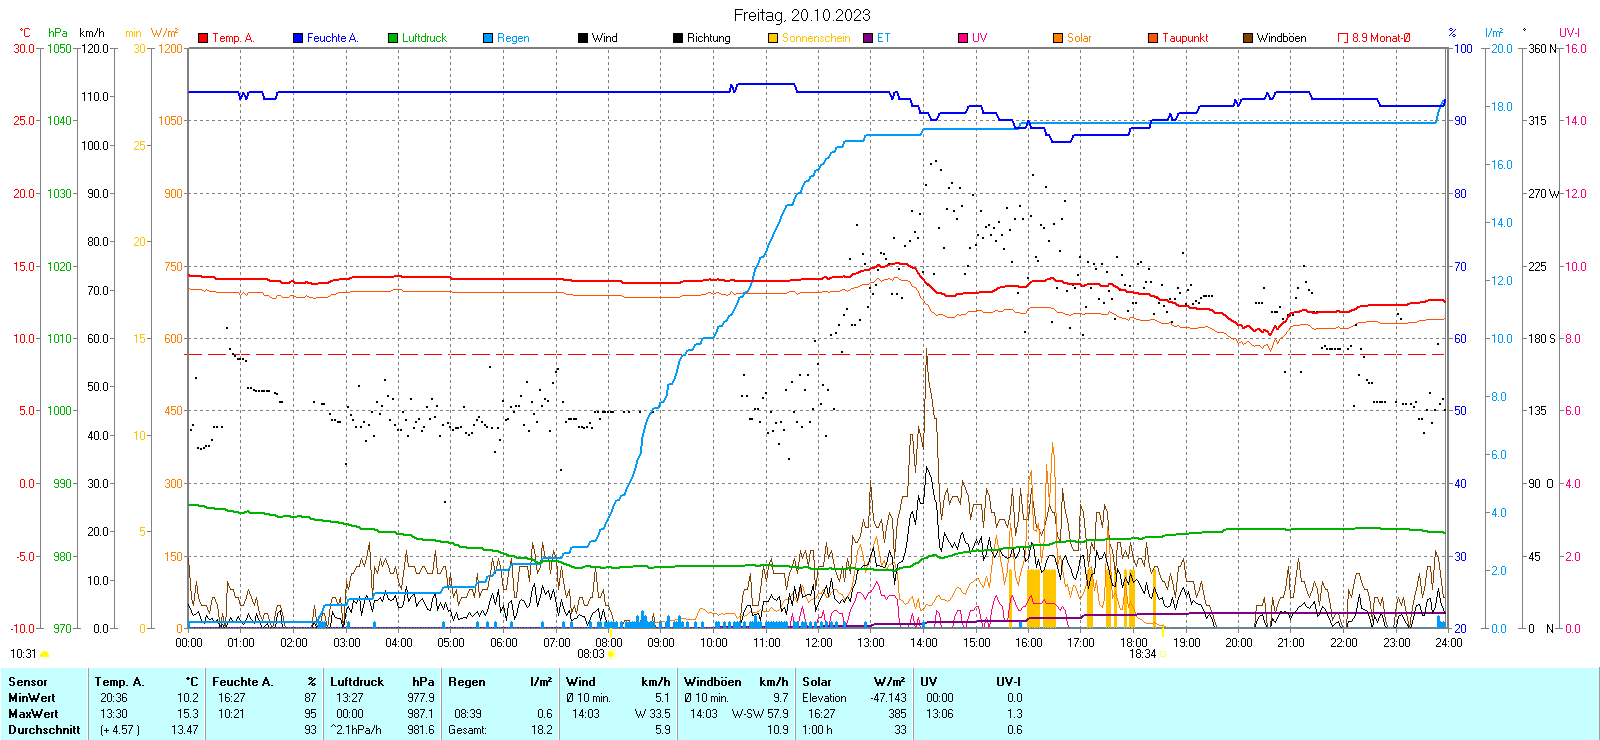Click the green Luftdruck legend square
The width and height of the screenshot is (1600, 740).
393,38
